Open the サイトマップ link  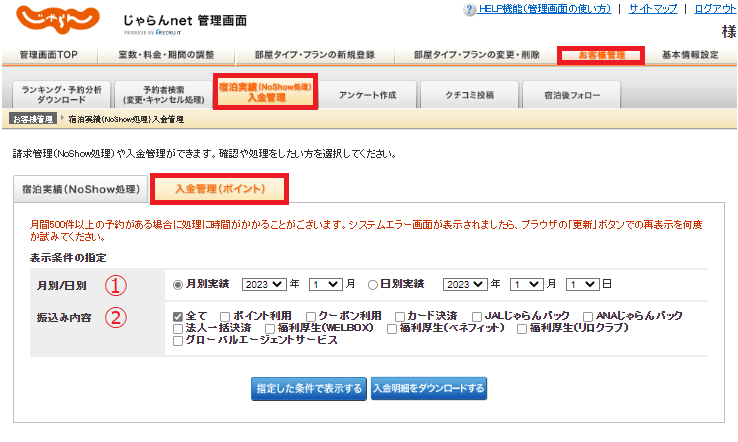click(652, 8)
